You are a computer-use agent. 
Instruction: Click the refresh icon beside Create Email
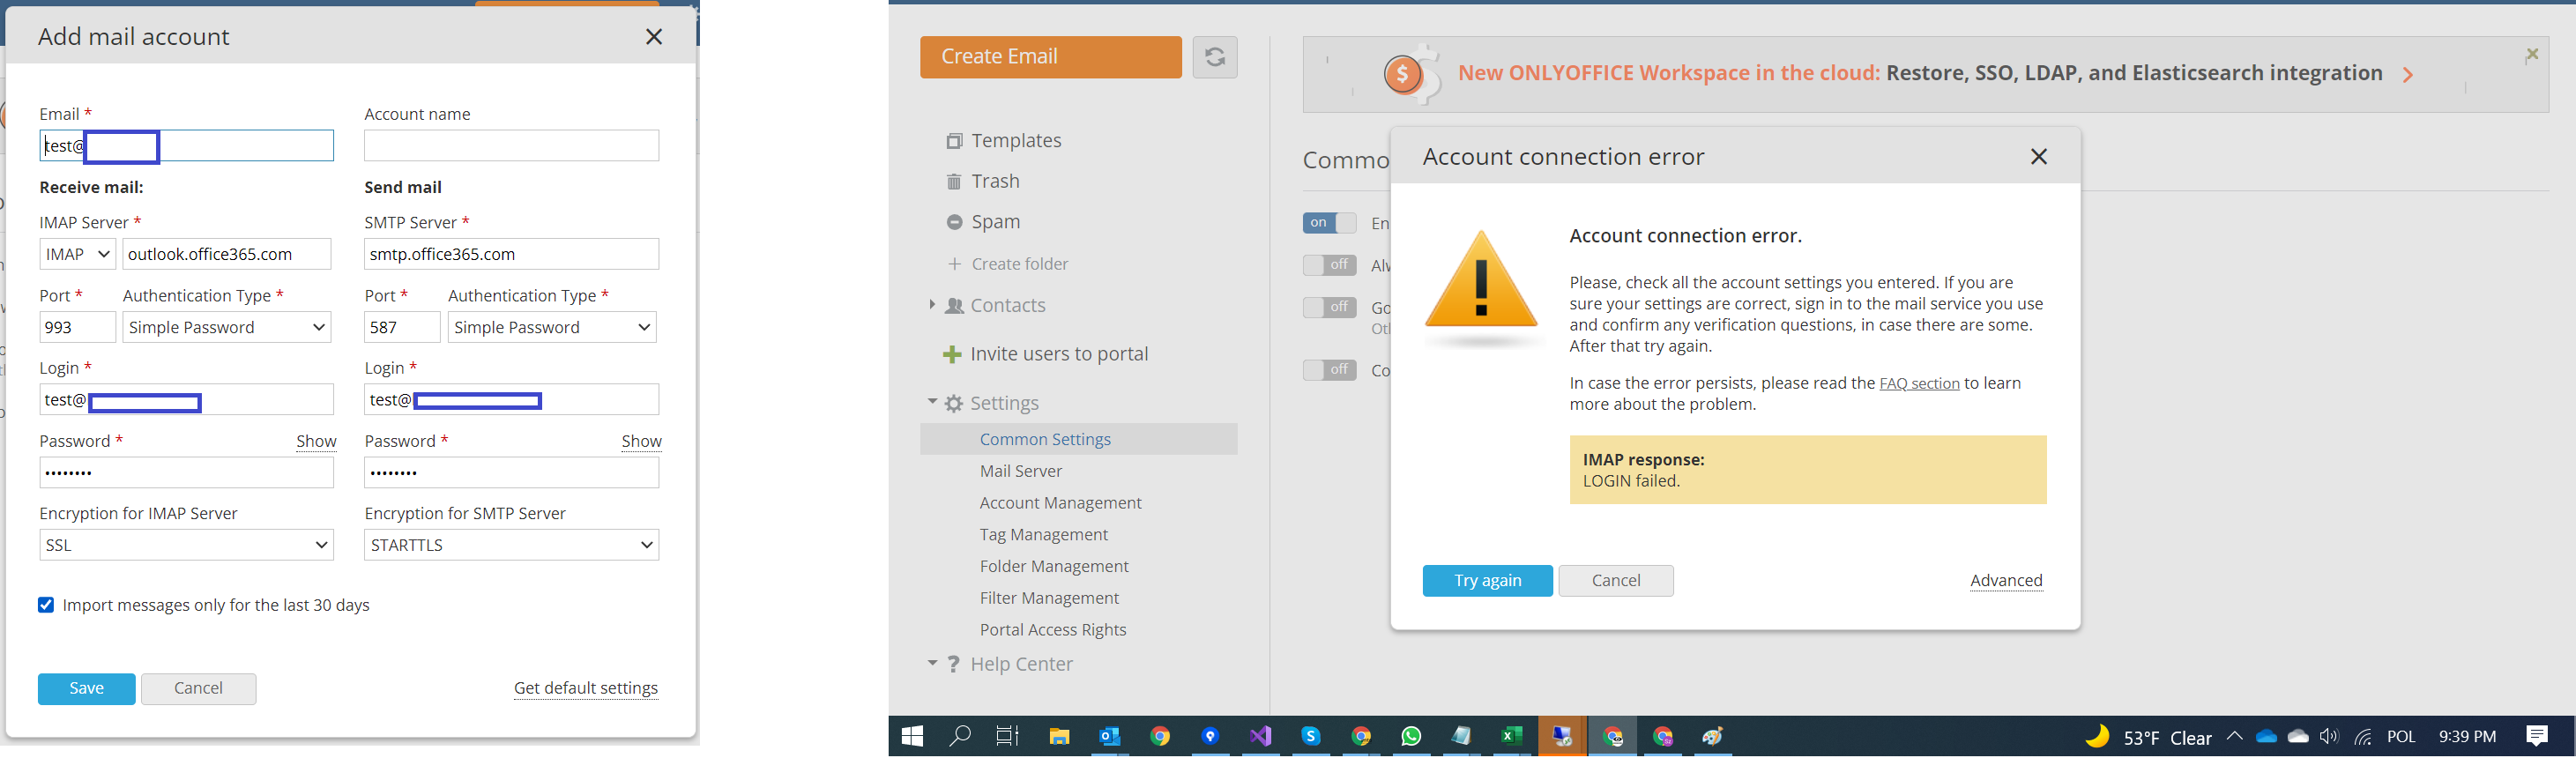pos(1214,57)
